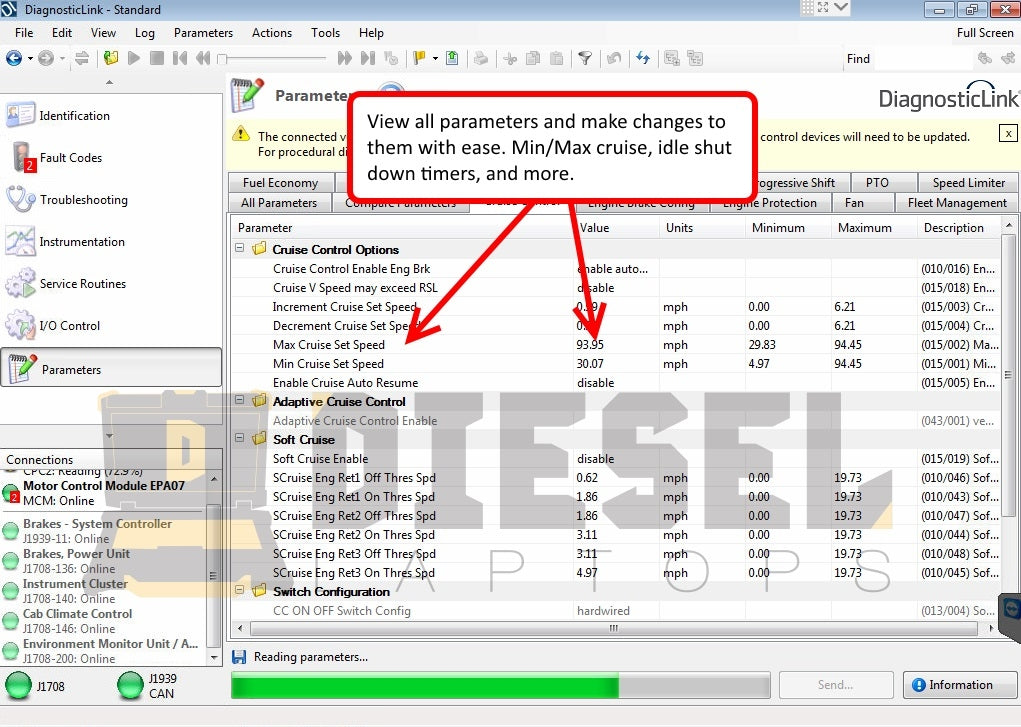Collapse the Adaptive Cruise Control group
This screenshot has width=1021, height=727.
tap(240, 400)
